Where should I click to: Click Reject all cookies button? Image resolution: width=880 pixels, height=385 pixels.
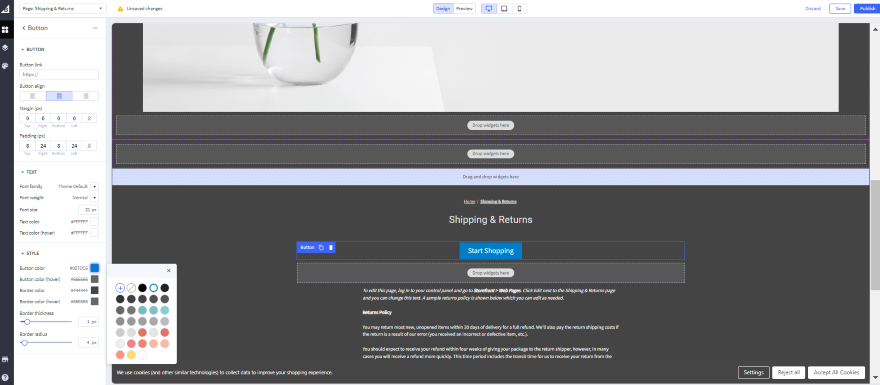point(789,373)
